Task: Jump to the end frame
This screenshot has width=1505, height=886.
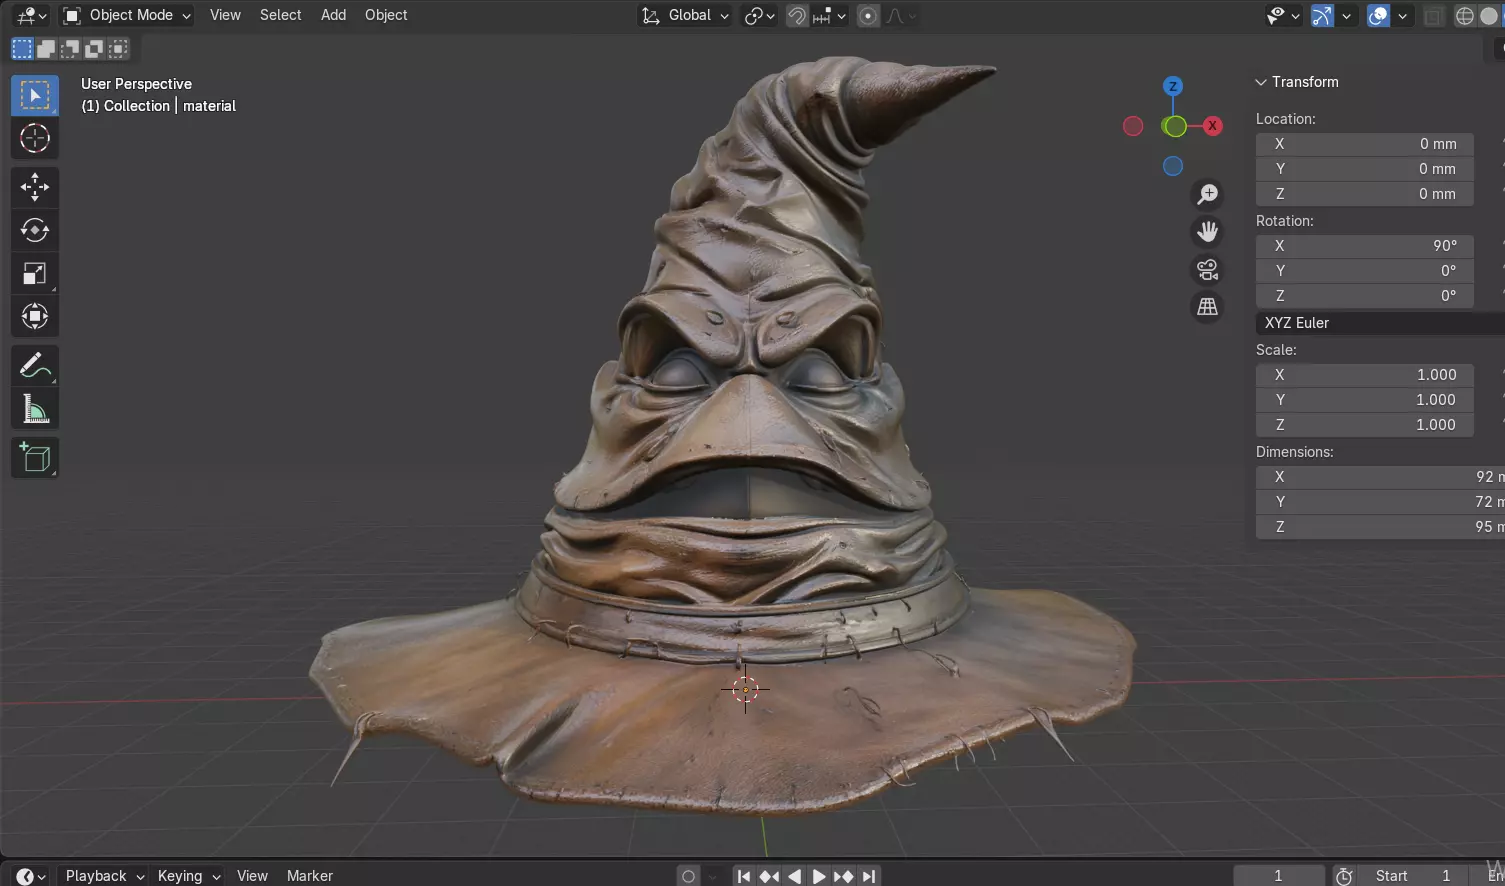Action: (869, 876)
